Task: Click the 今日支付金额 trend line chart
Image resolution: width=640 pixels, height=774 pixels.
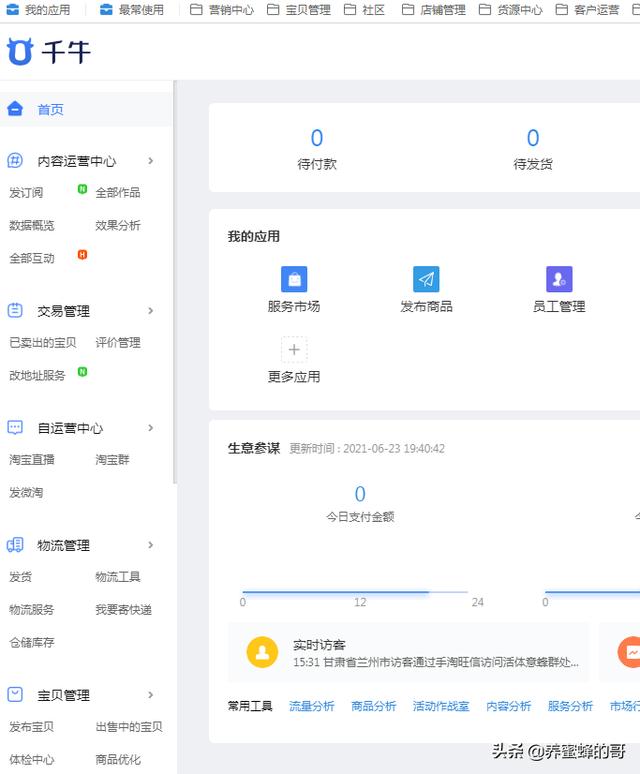Action: tap(355, 591)
